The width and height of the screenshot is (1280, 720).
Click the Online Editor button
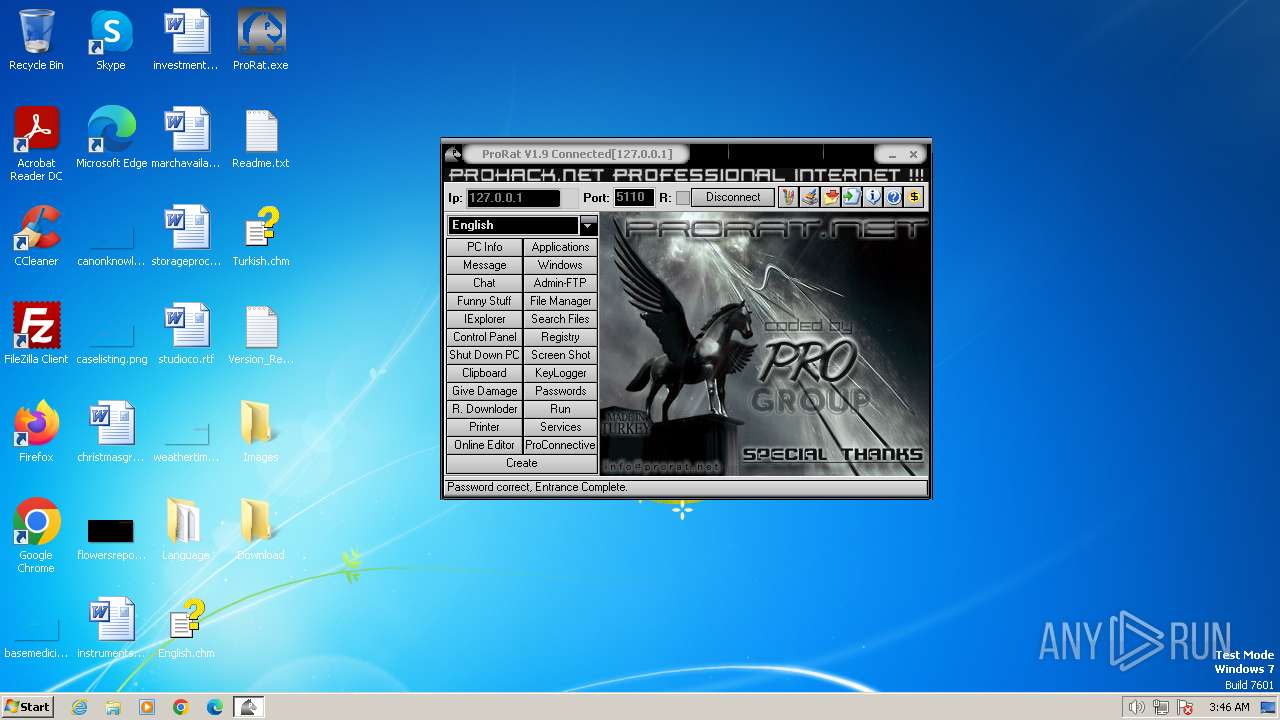tap(485, 445)
